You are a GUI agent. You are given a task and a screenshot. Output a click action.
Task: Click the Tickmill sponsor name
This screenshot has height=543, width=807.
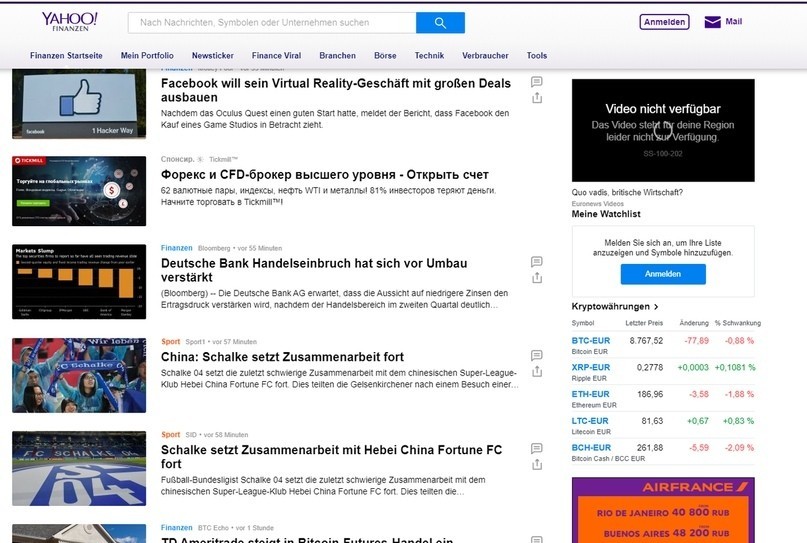pyautogui.click(x=223, y=160)
